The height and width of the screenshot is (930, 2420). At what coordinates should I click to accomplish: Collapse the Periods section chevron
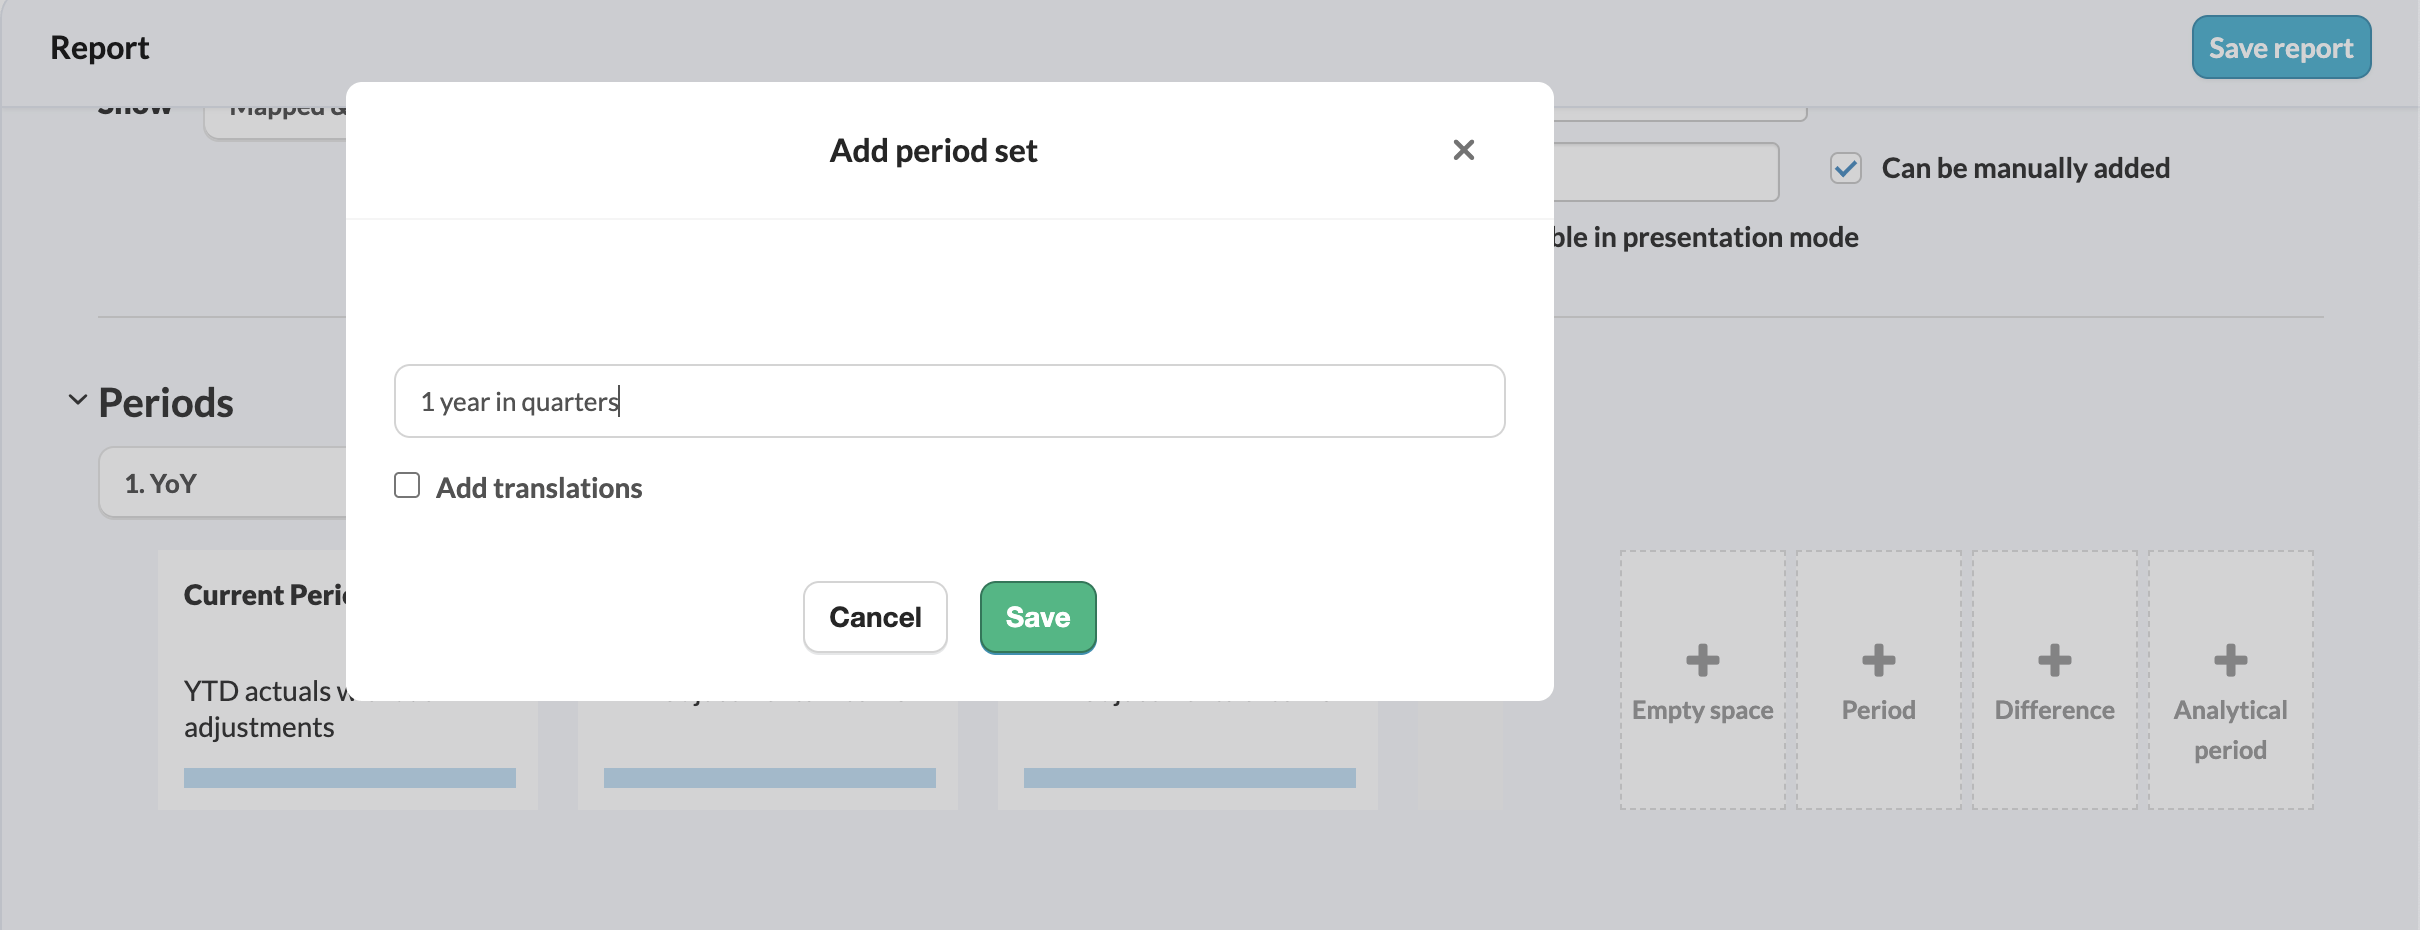77,400
